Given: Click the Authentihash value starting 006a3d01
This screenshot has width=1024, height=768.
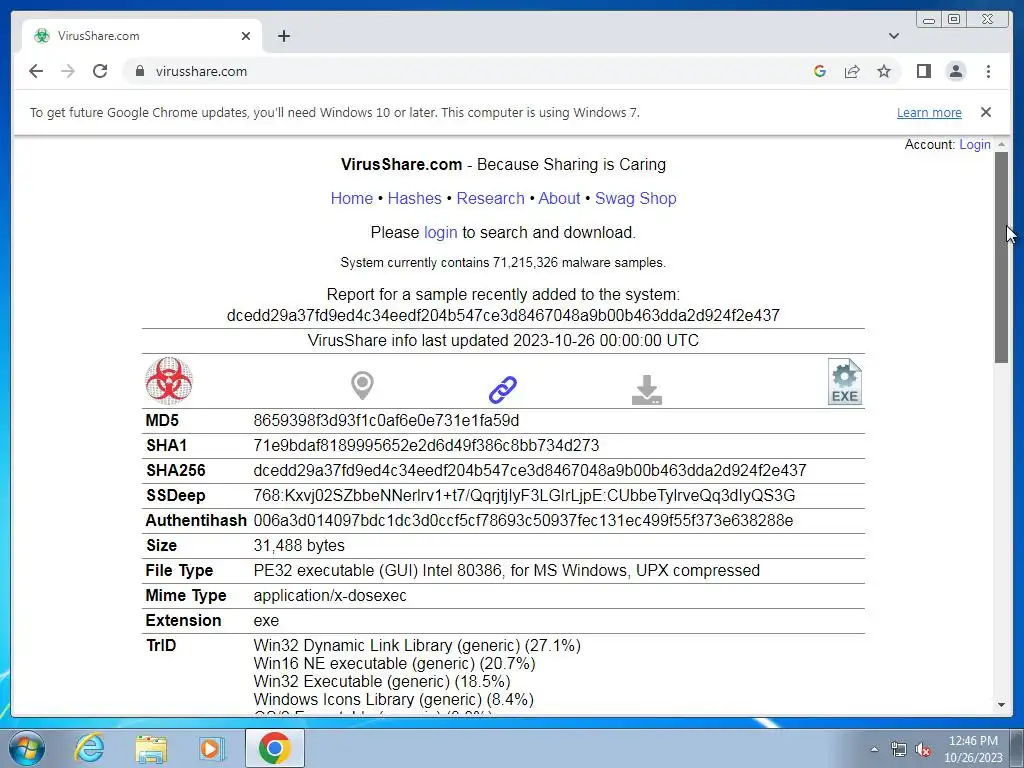Looking at the screenshot, I should click(523, 520).
